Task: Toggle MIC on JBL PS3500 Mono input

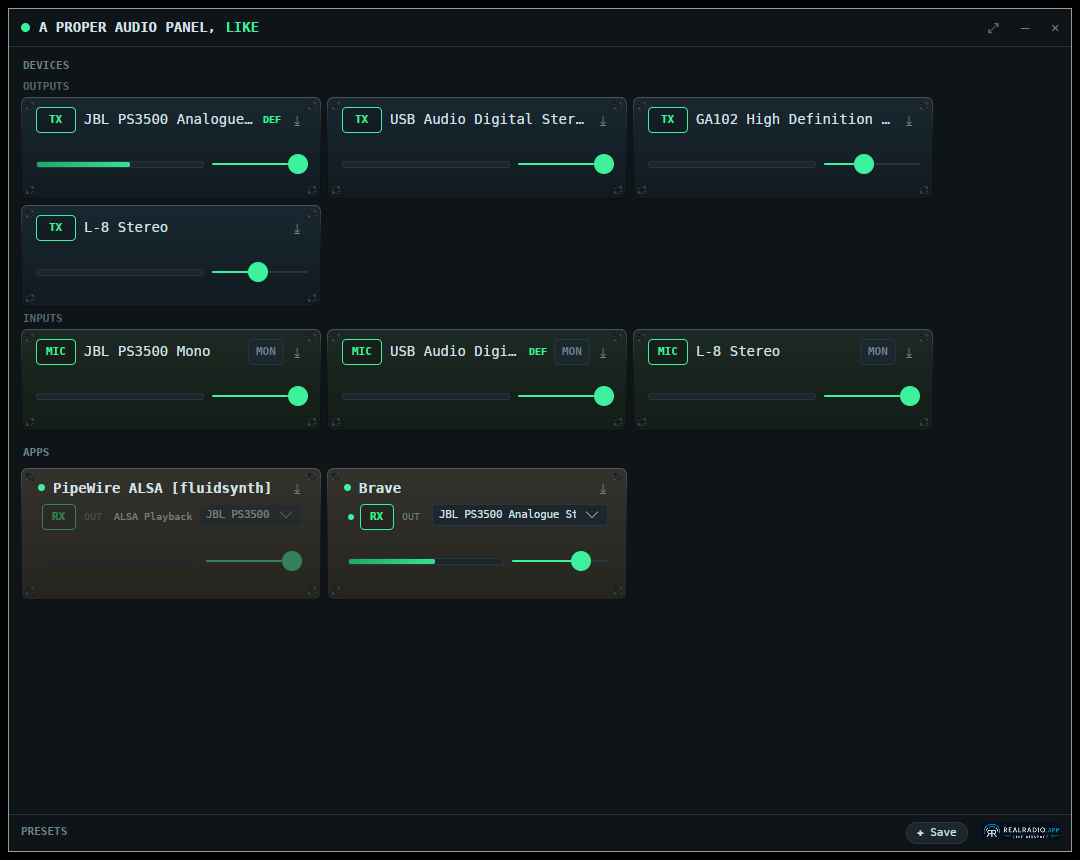Action: click(56, 352)
